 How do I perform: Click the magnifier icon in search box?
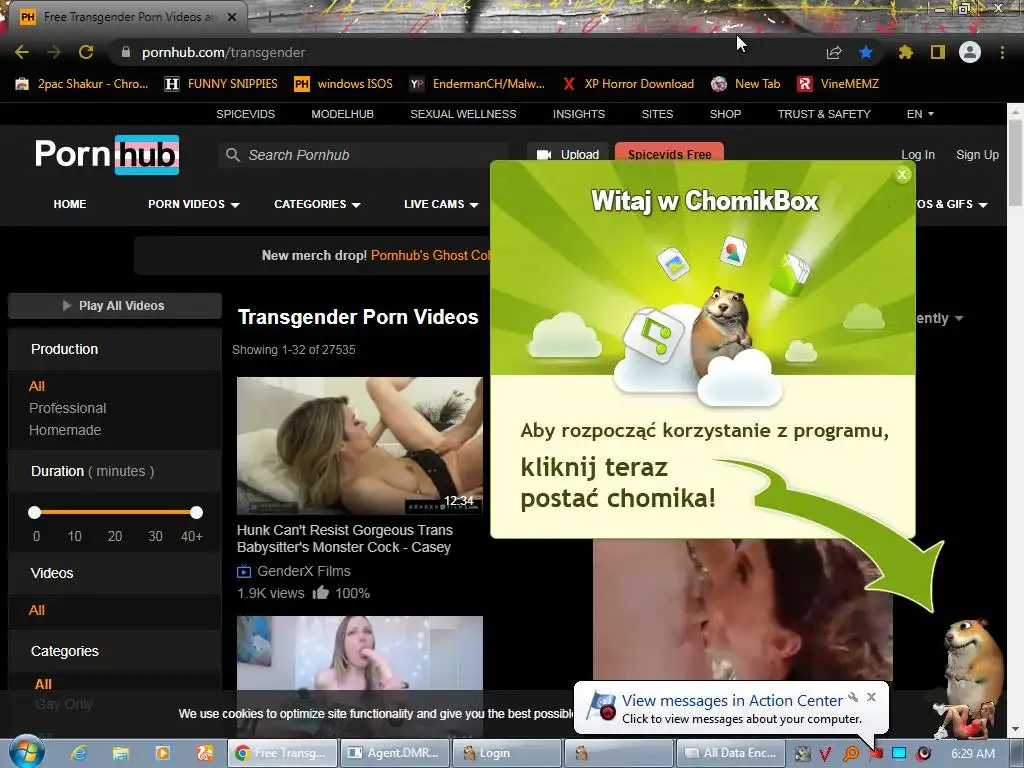pyautogui.click(x=232, y=155)
